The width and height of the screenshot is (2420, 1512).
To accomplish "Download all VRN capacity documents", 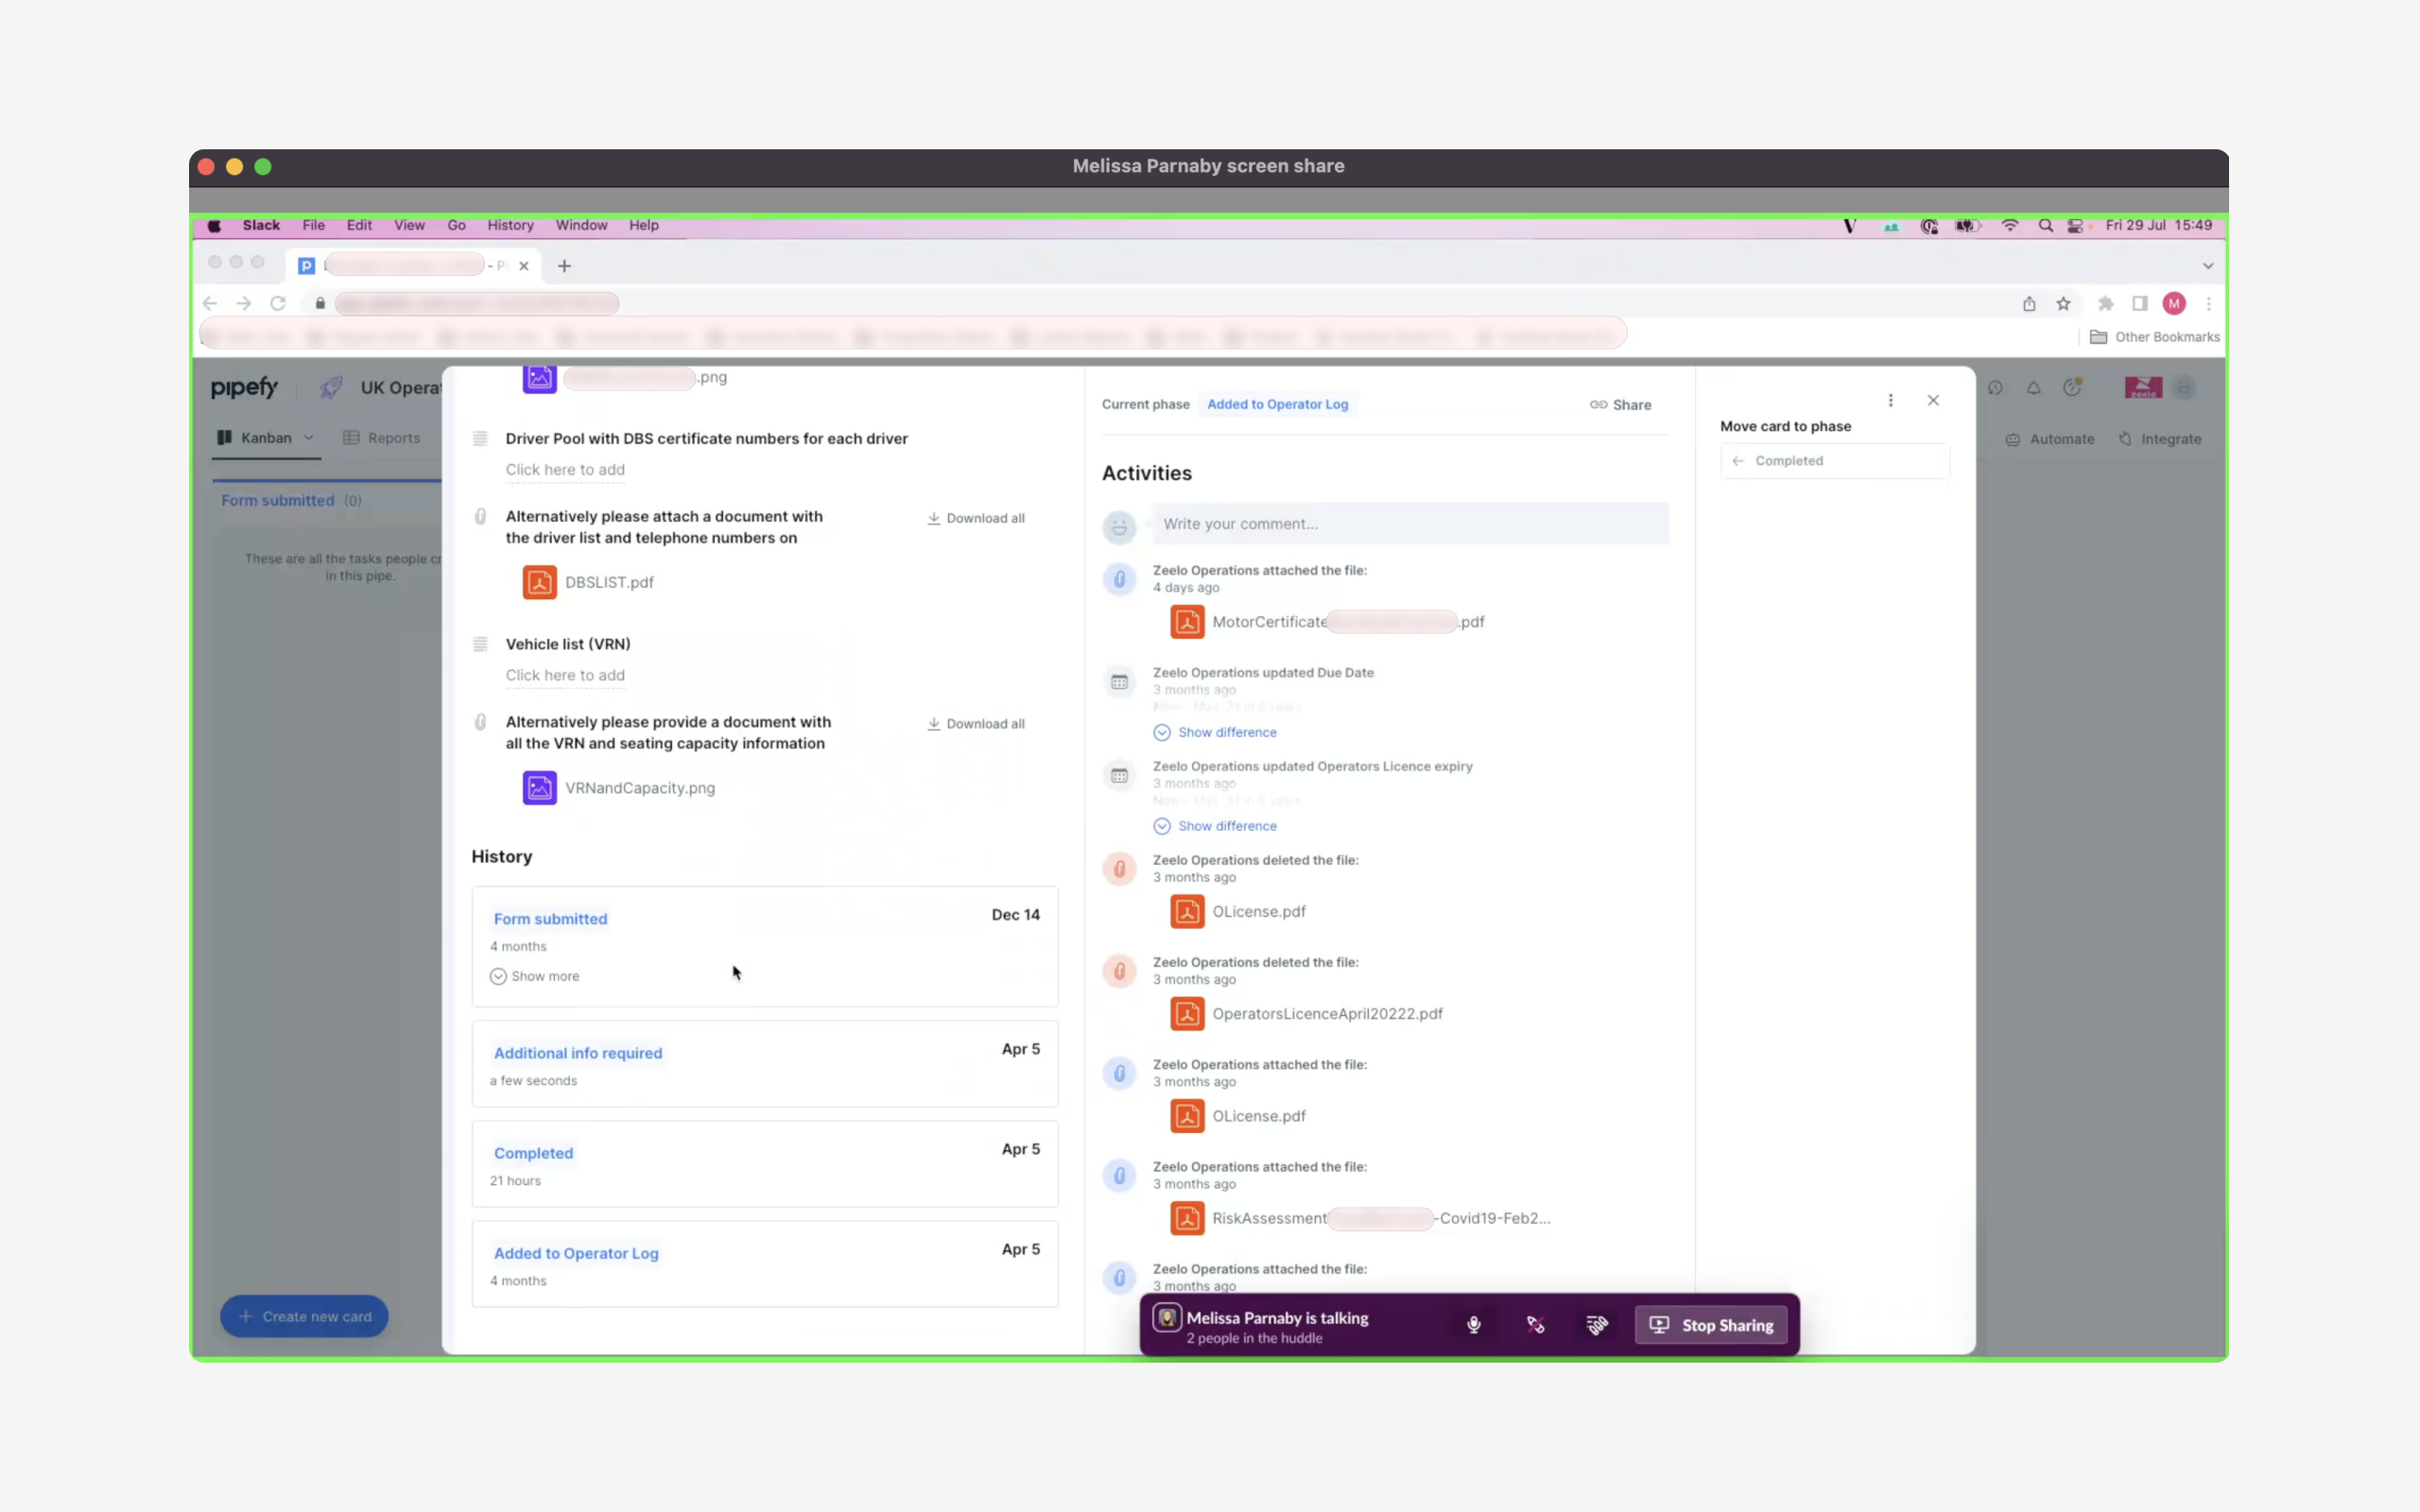I will pyautogui.click(x=976, y=724).
